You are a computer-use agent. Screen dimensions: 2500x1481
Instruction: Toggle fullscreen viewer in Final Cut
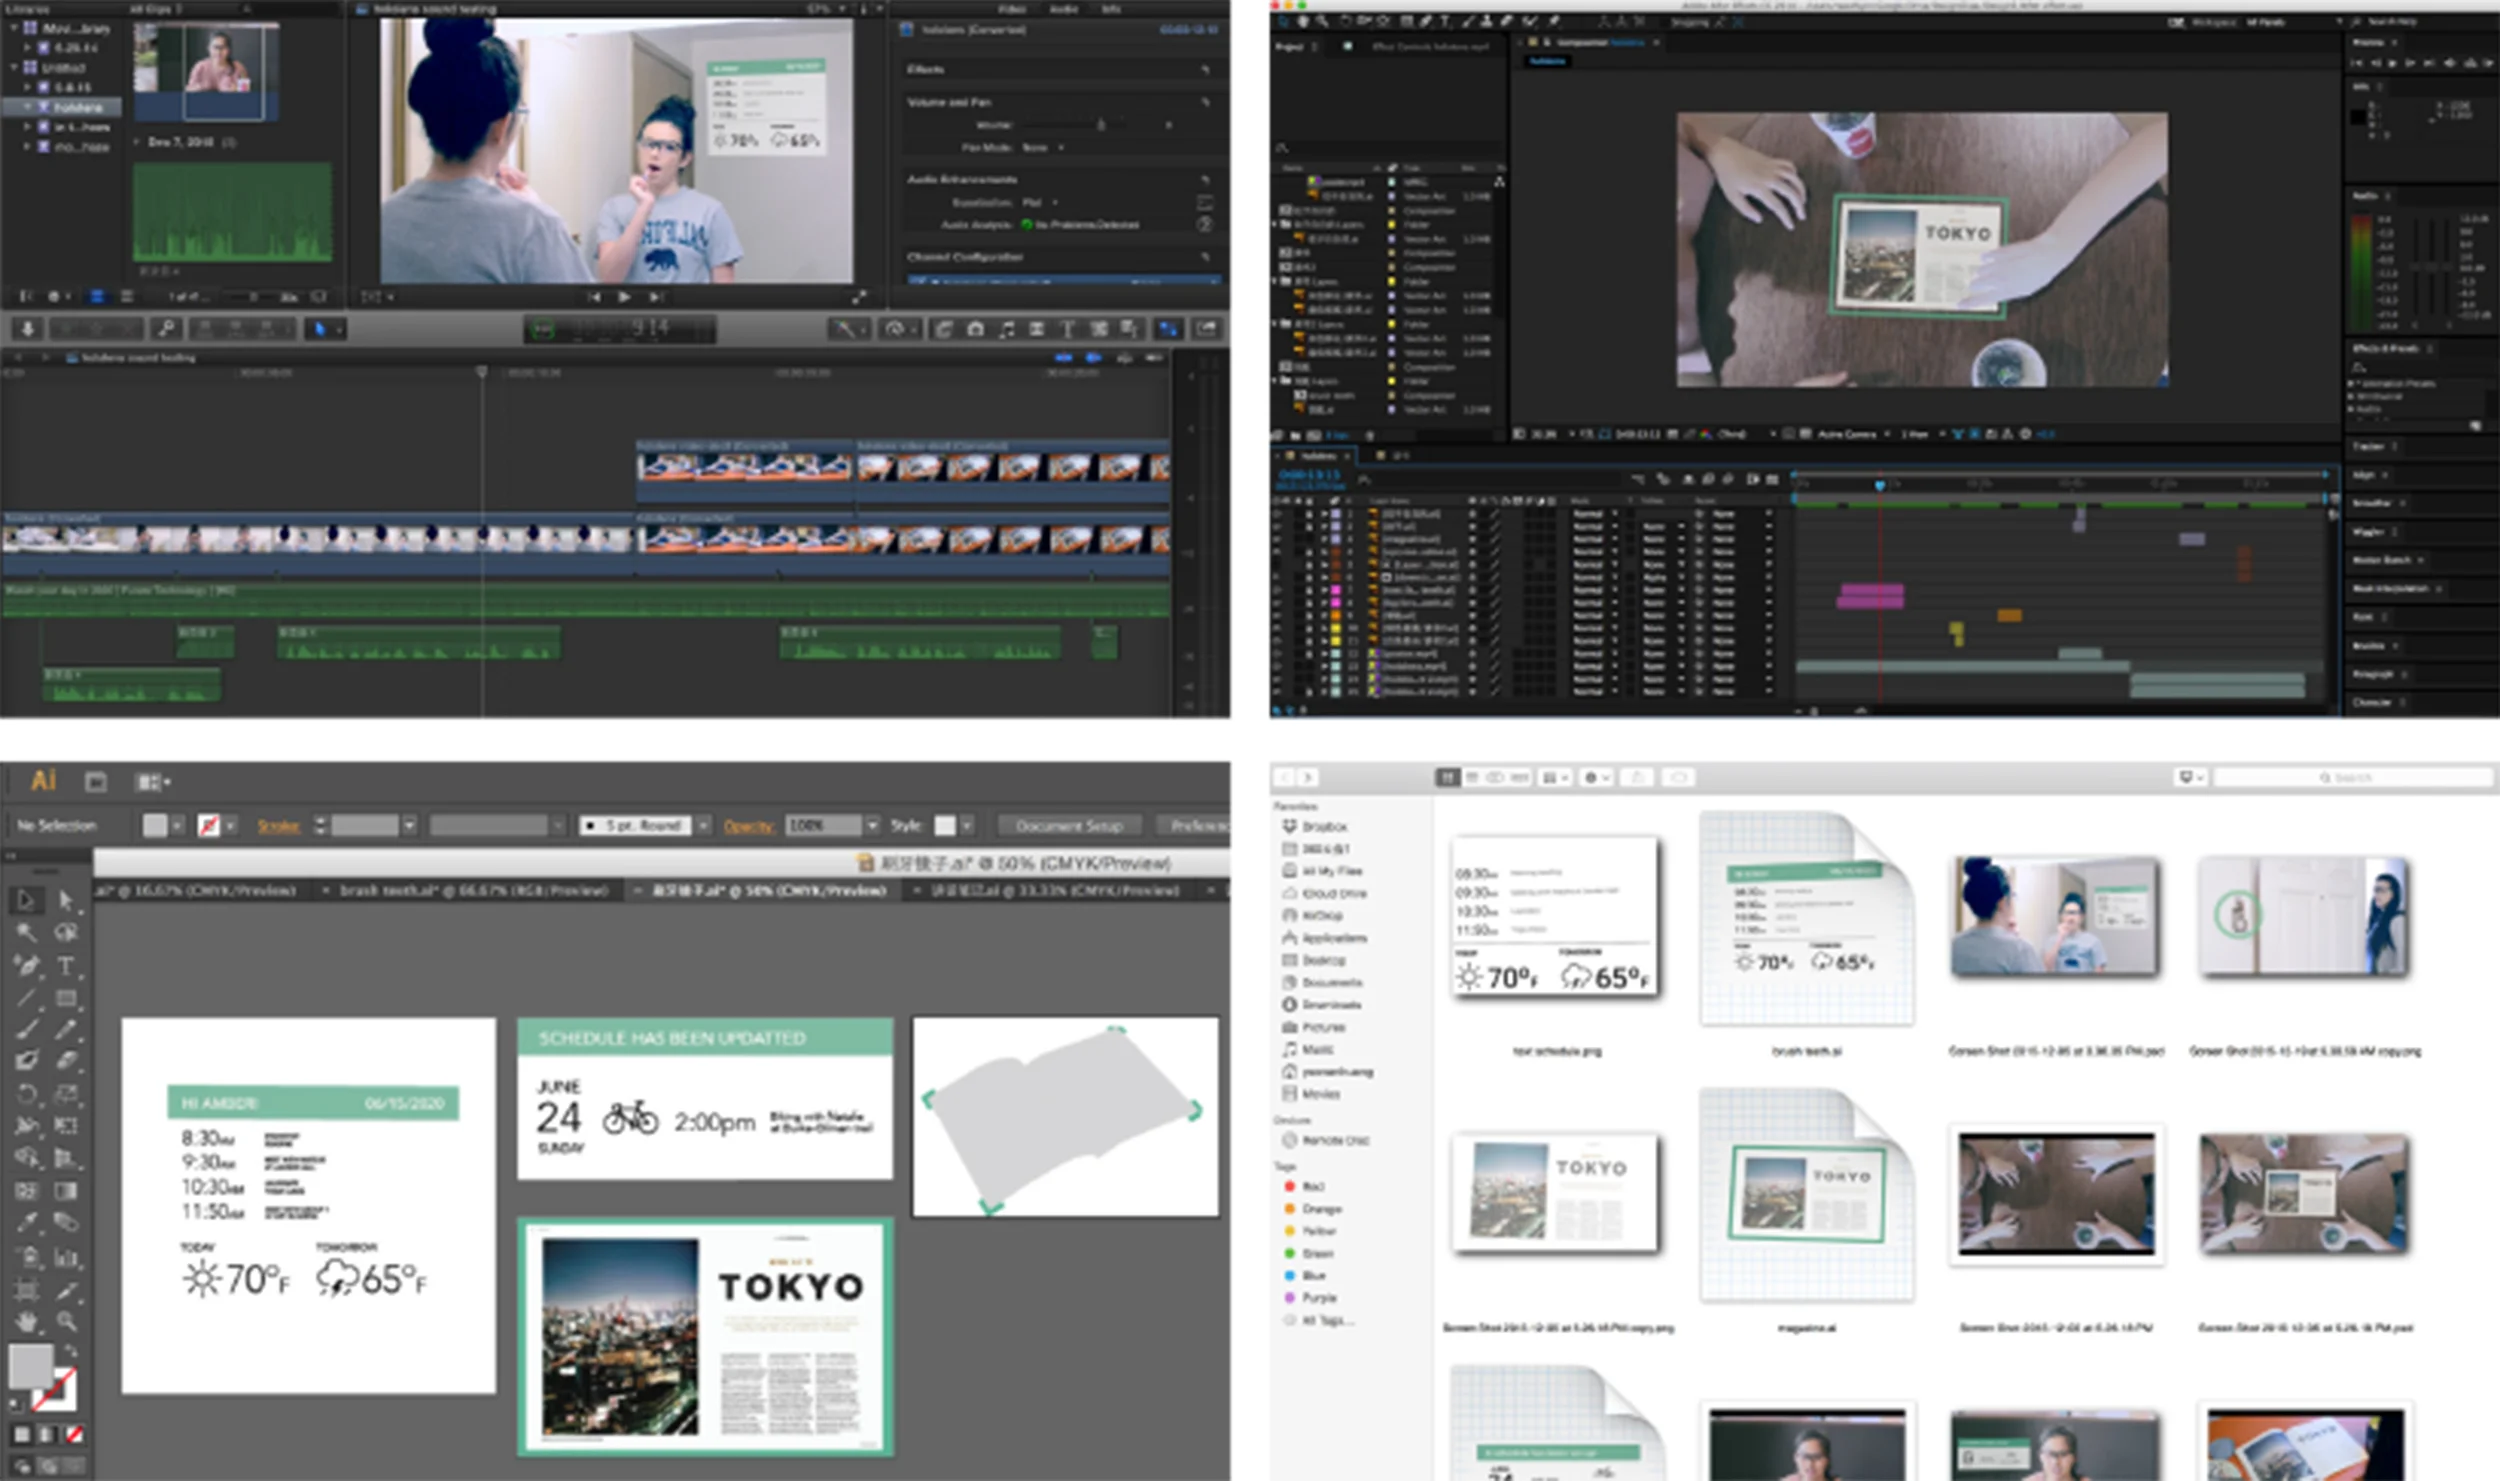point(859,297)
